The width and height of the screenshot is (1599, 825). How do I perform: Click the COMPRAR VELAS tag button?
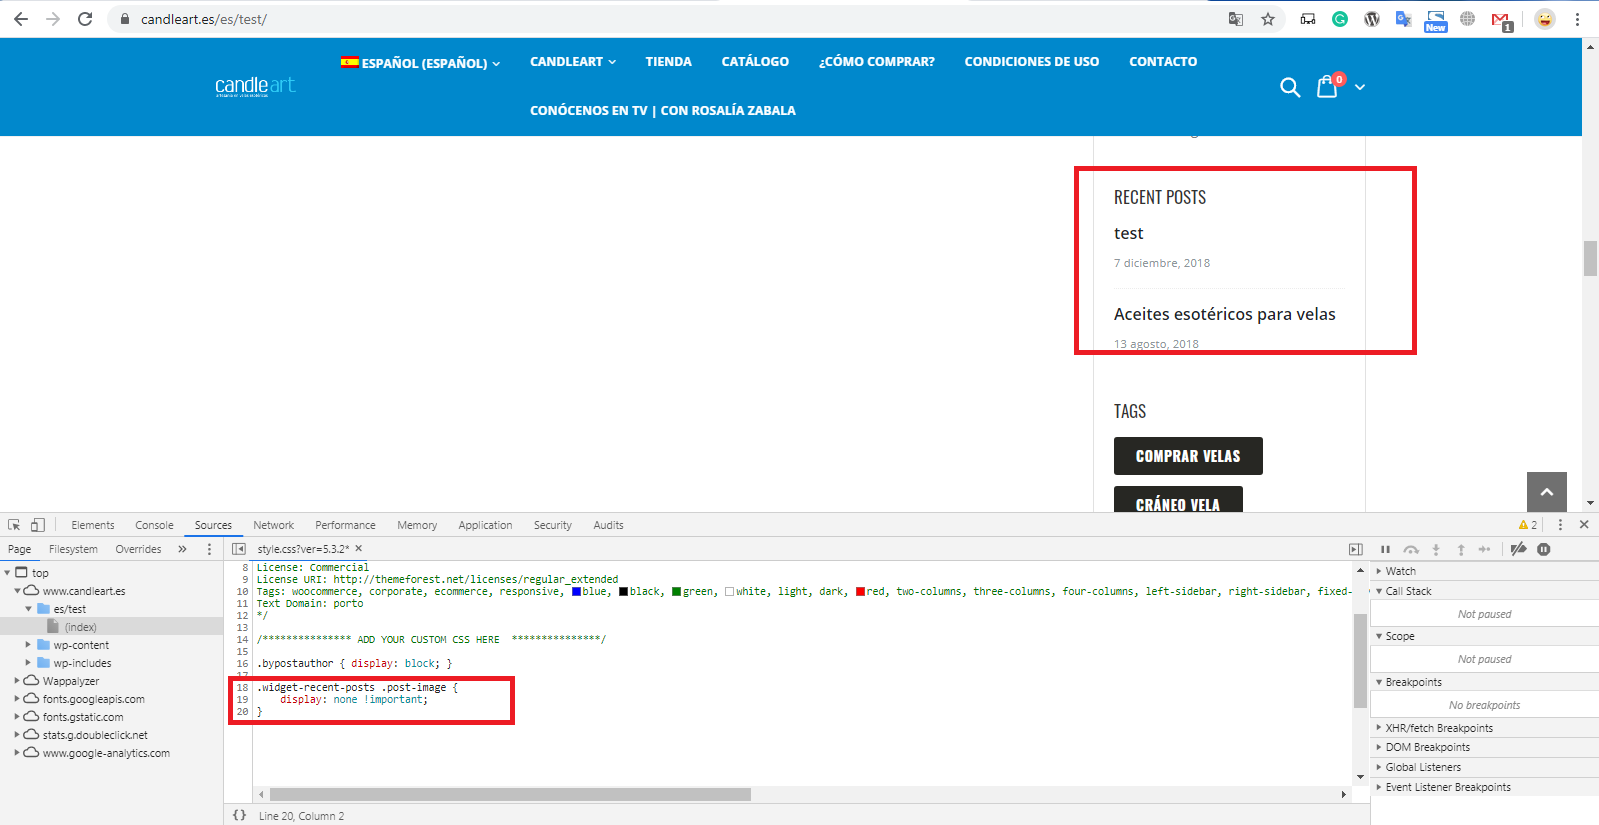[1188, 456]
